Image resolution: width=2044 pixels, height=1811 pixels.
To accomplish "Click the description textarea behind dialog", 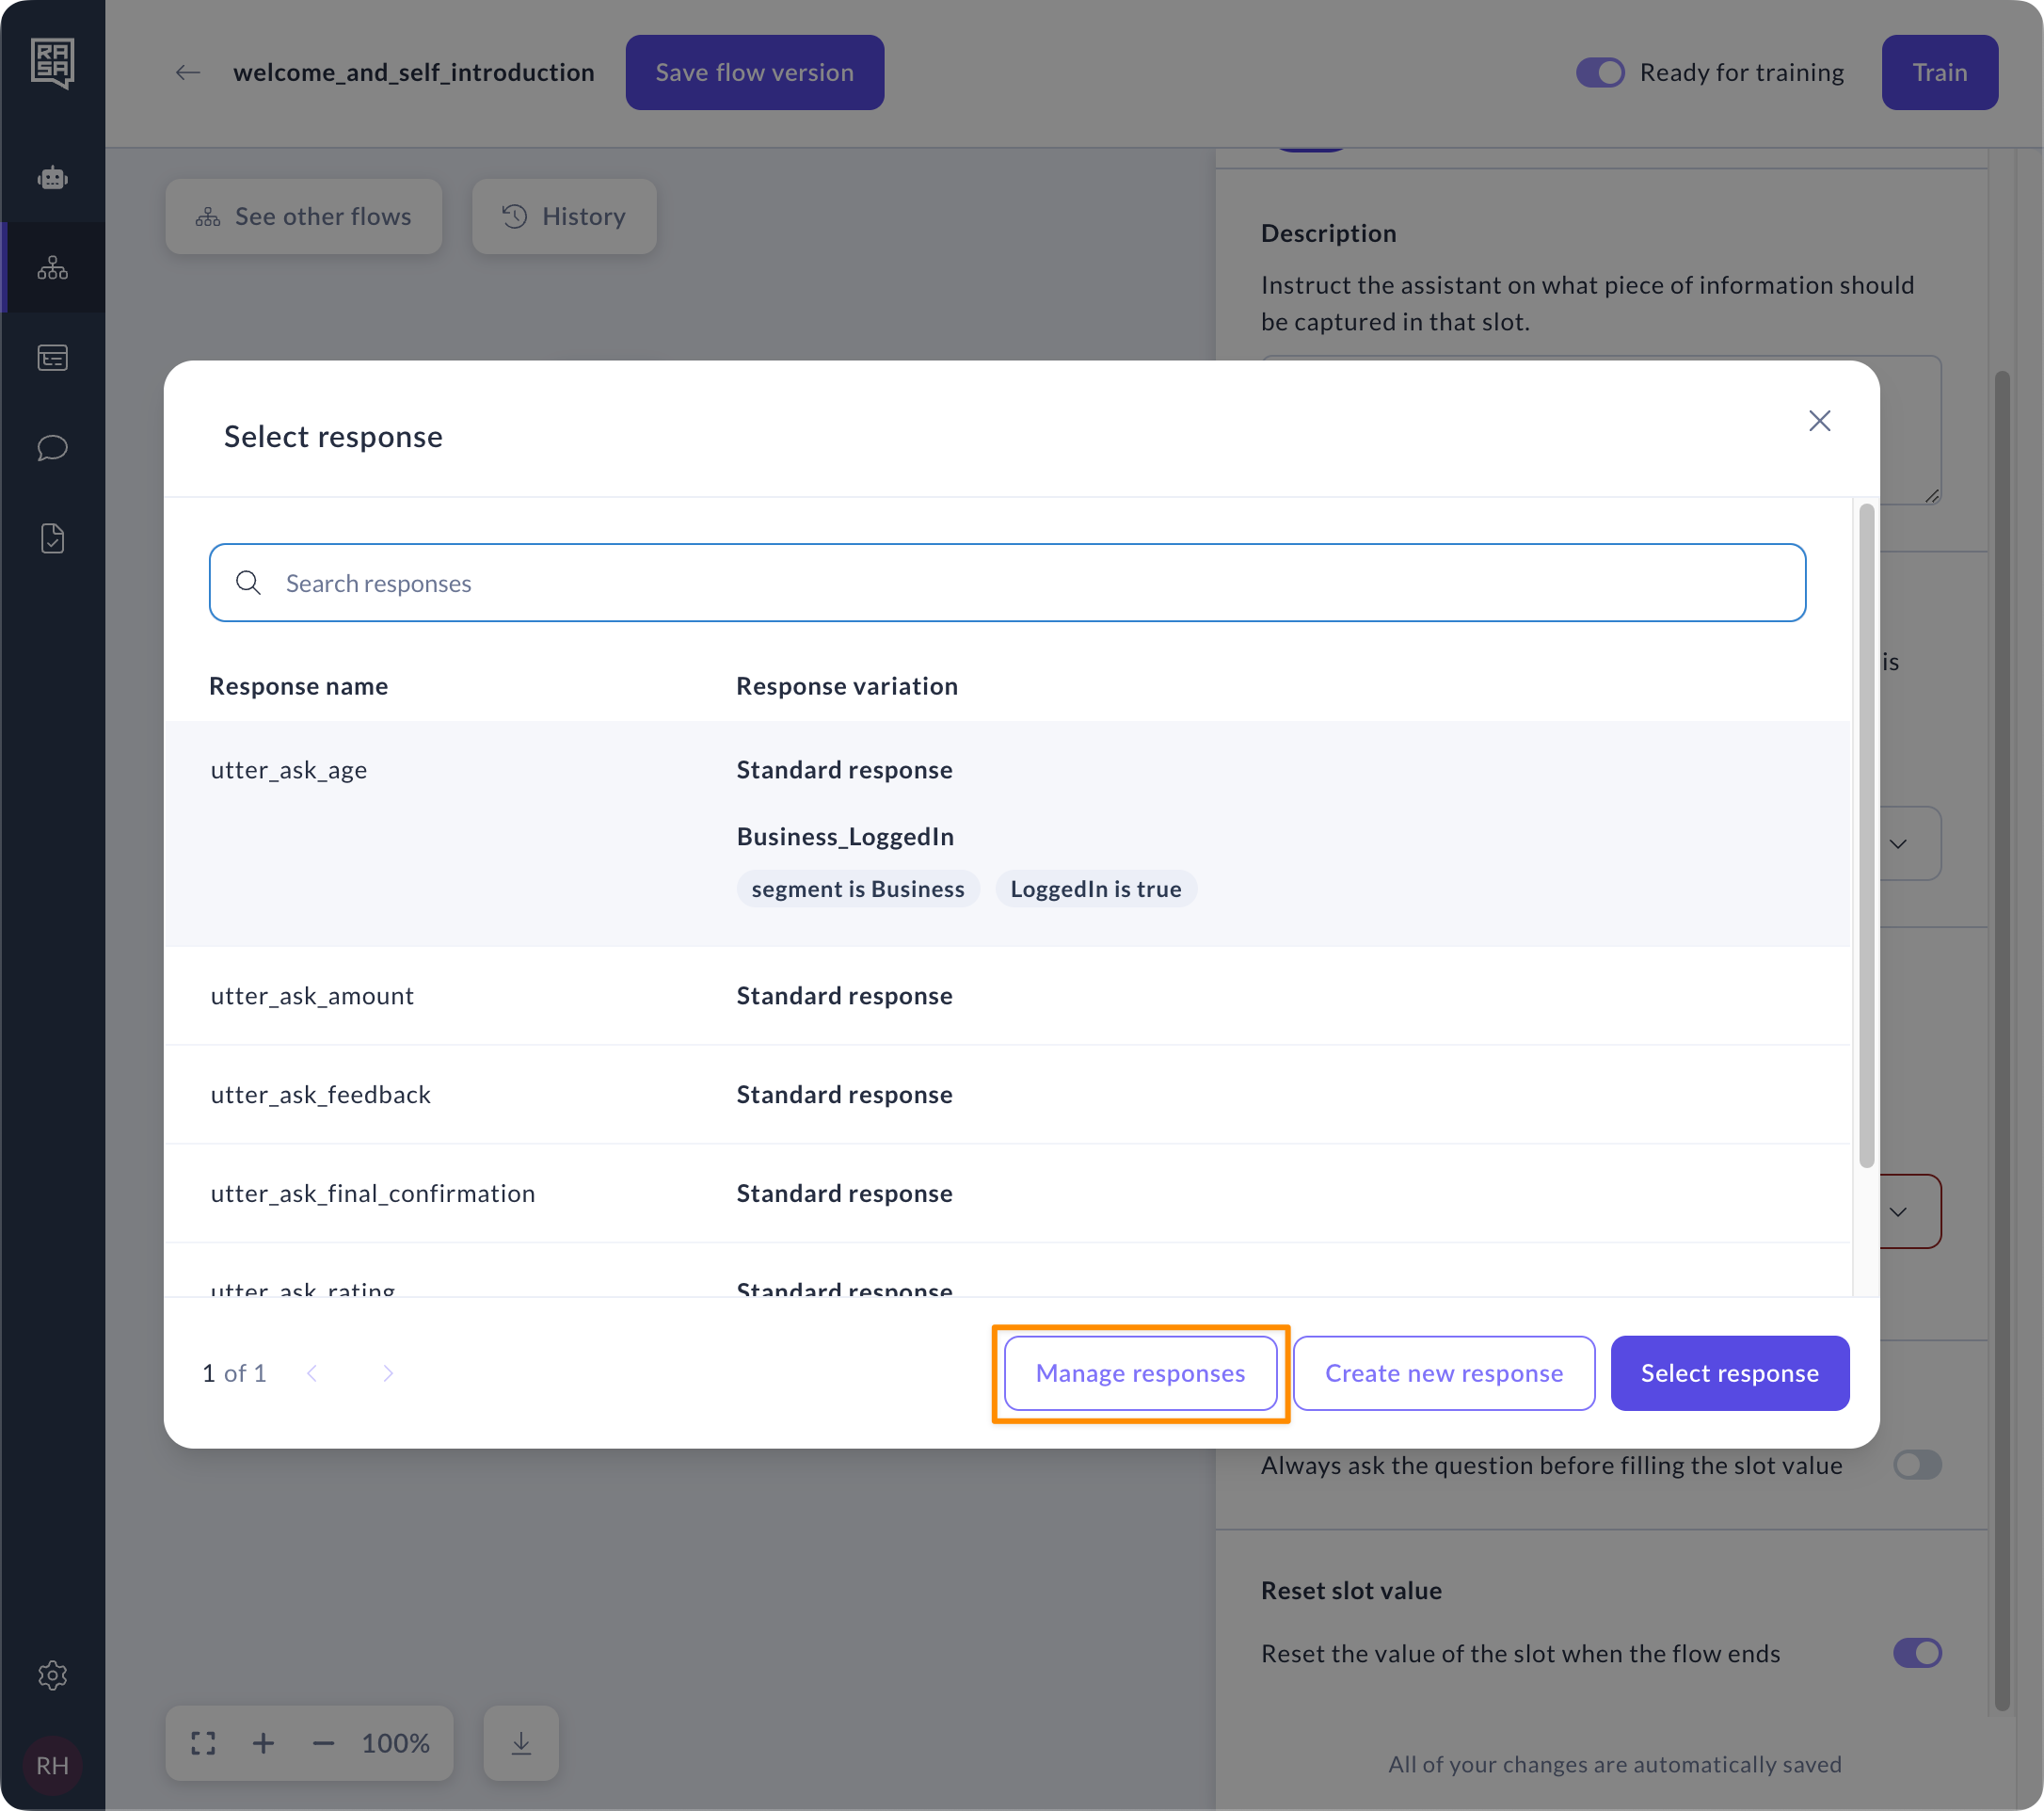I will (x=1910, y=430).
